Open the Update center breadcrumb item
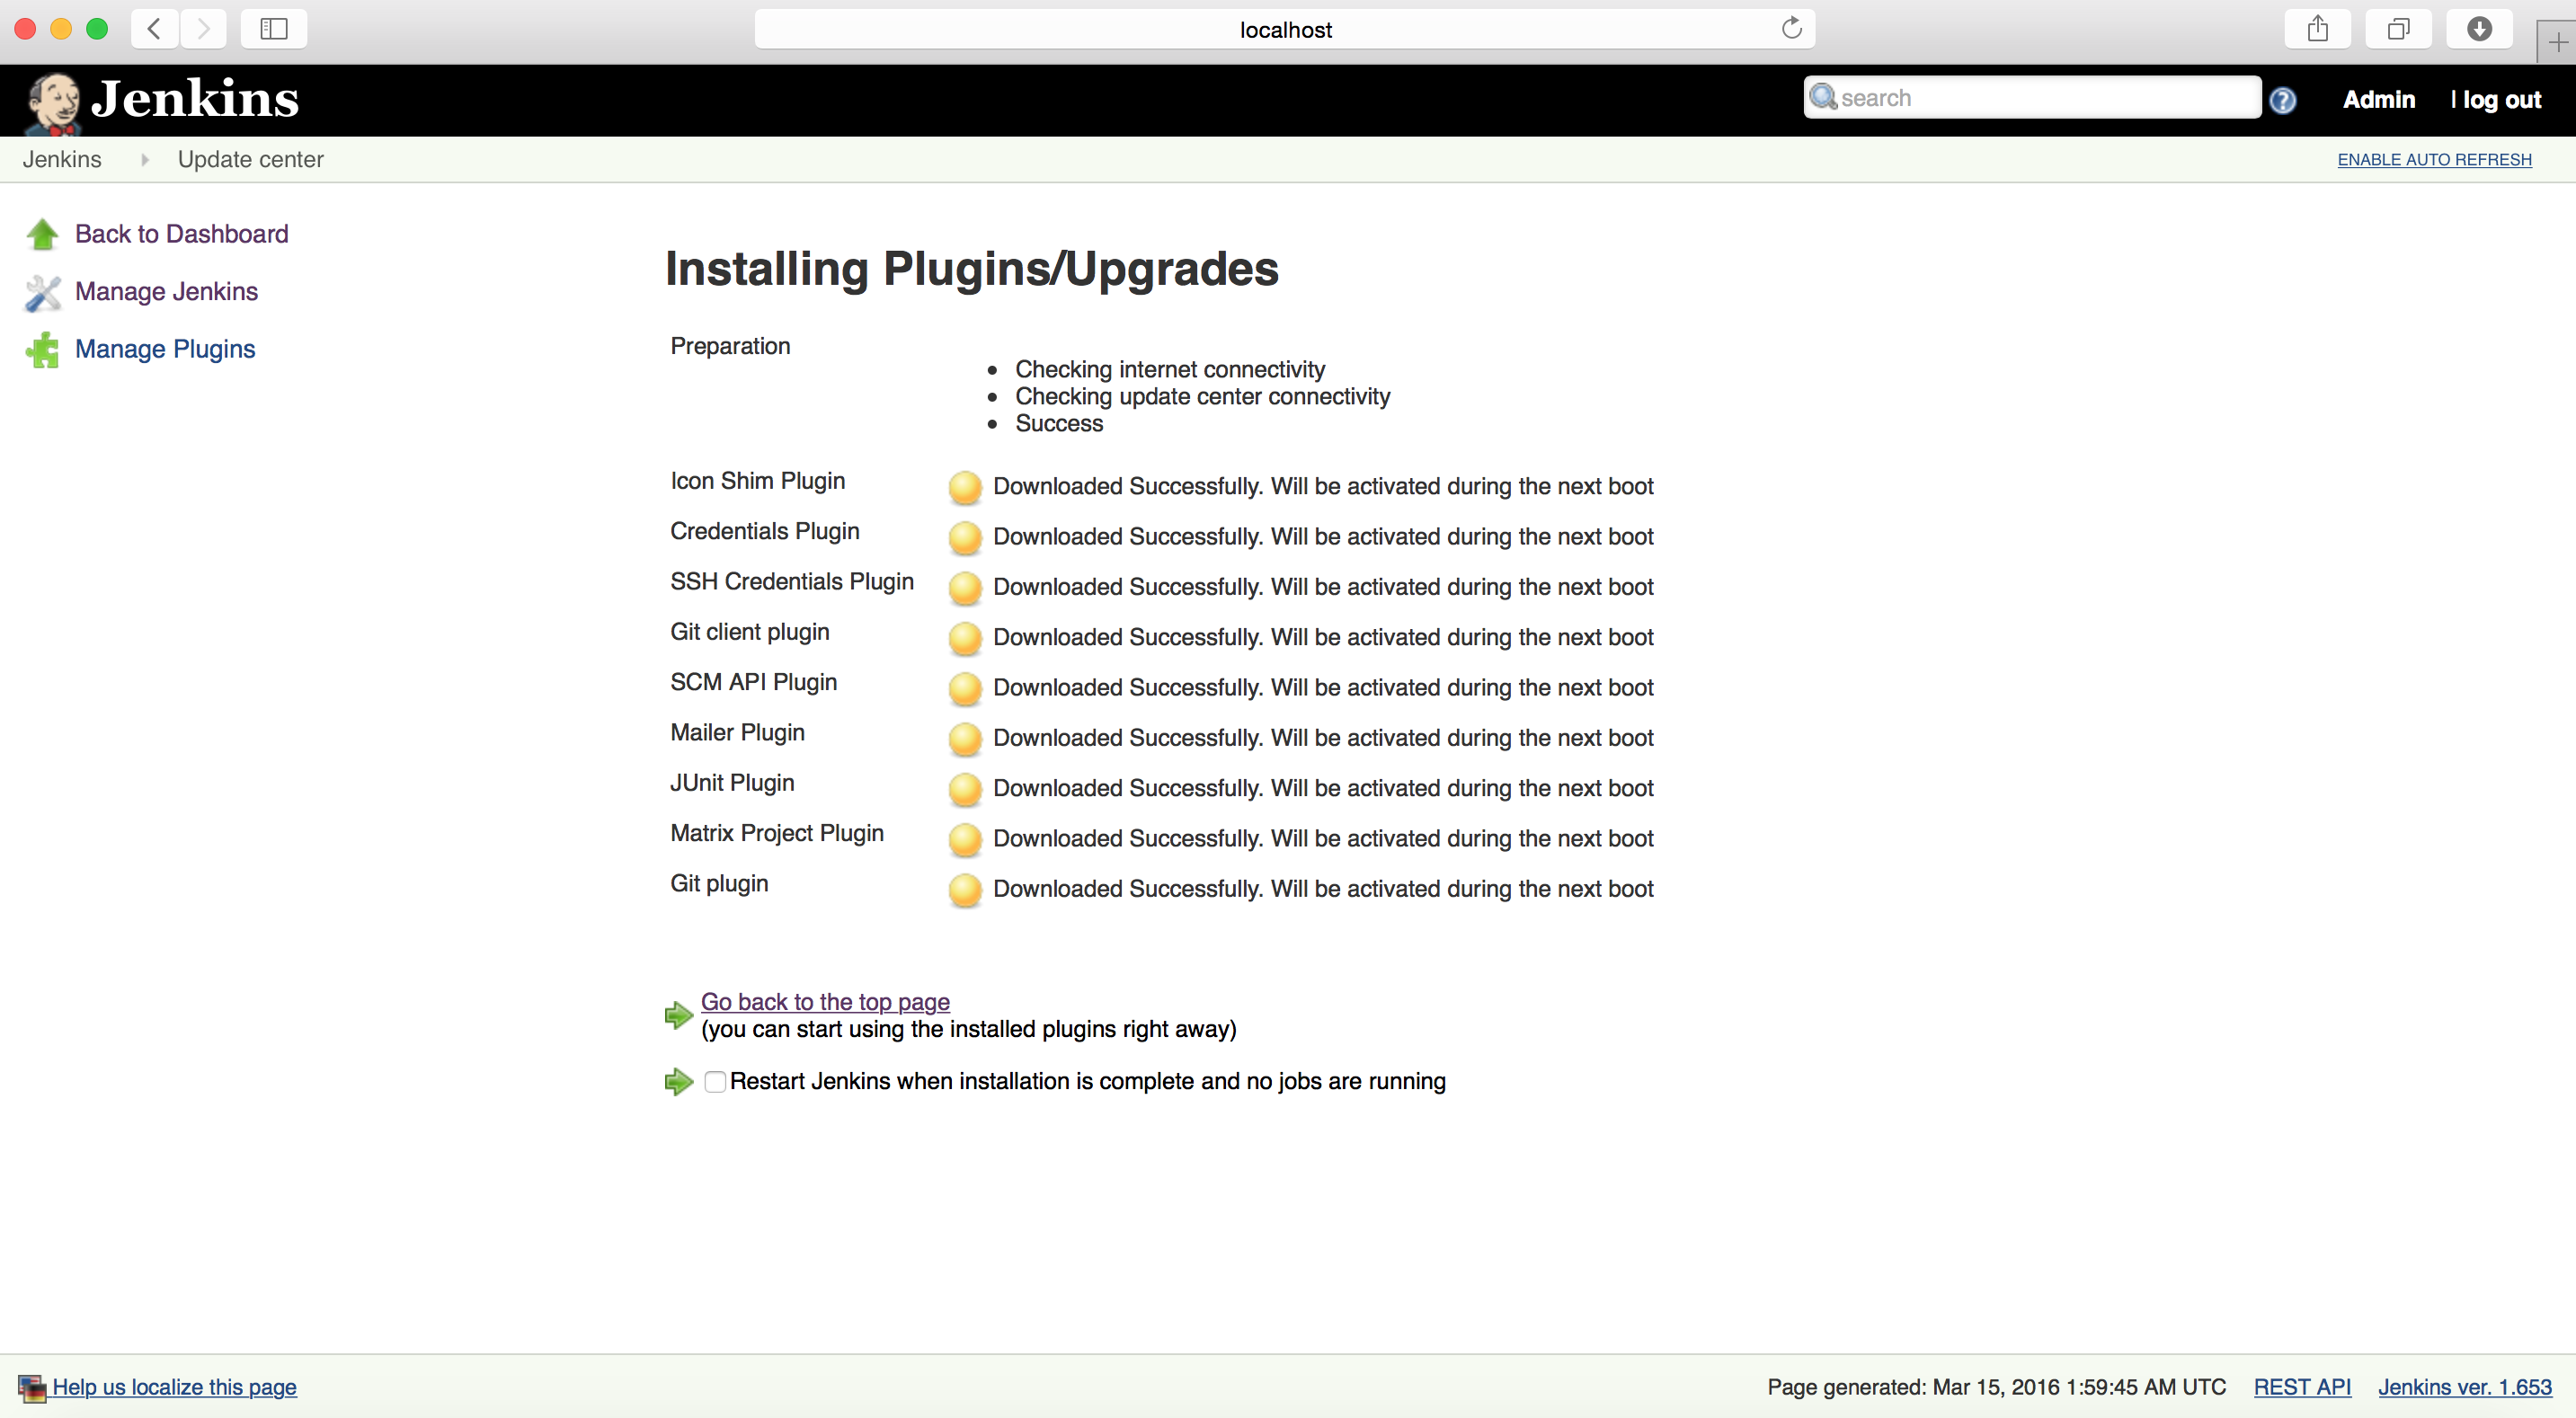2576x1418 pixels. pyautogui.click(x=251, y=160)
